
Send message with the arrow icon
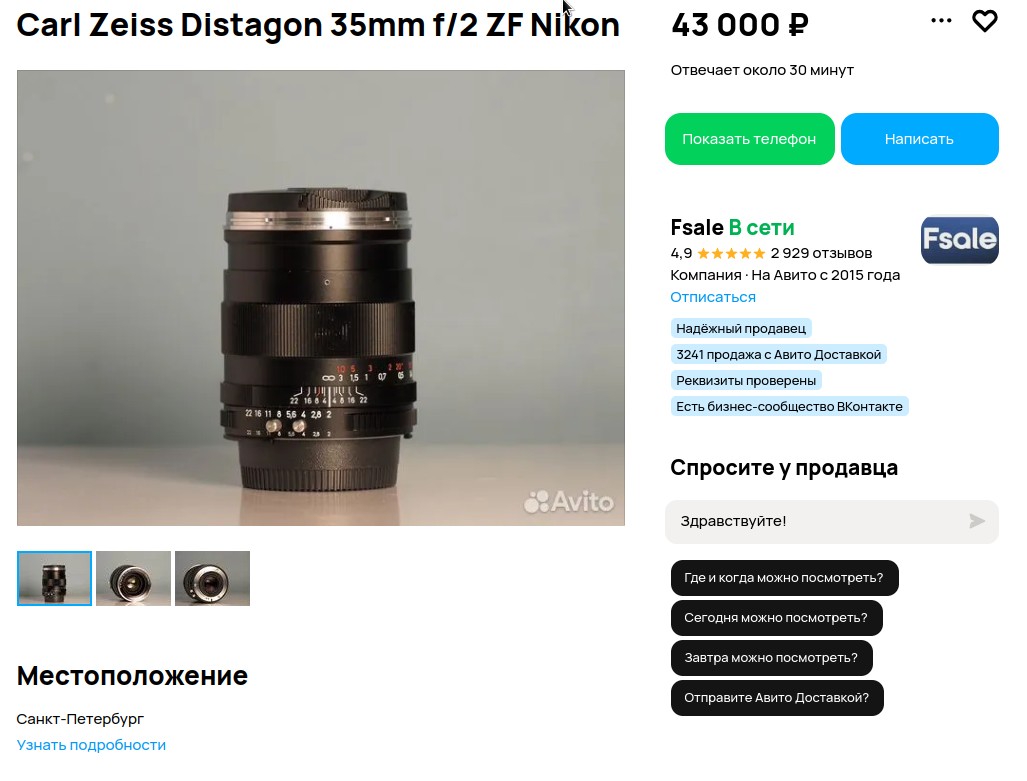977,521
